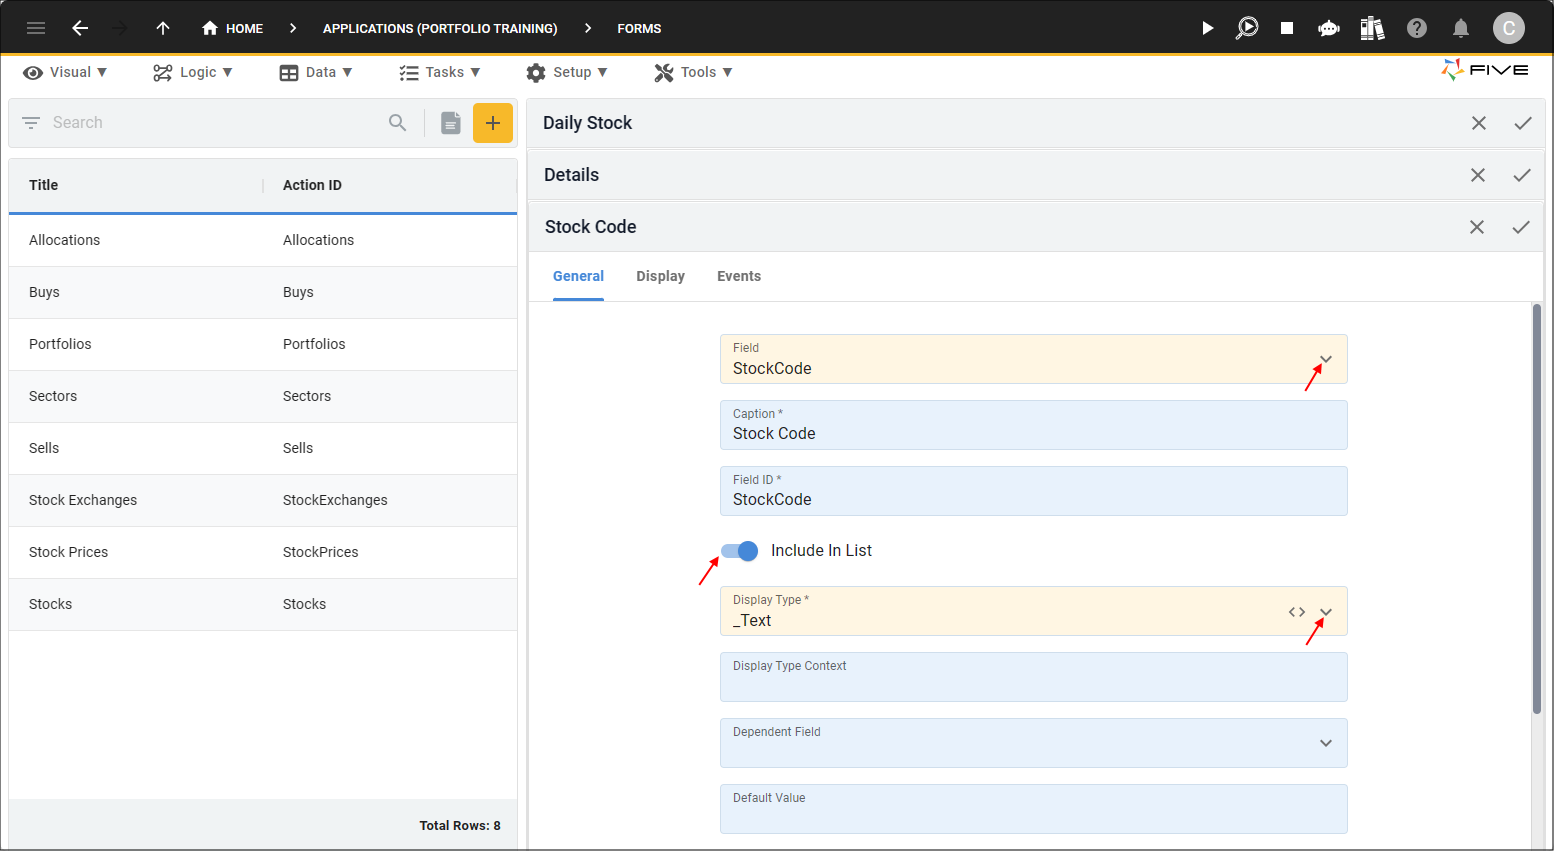The image size is (1554, 851).
Task: Open the hamburger navigation menu
Action: pyautogui.click(x=36, y=28)
